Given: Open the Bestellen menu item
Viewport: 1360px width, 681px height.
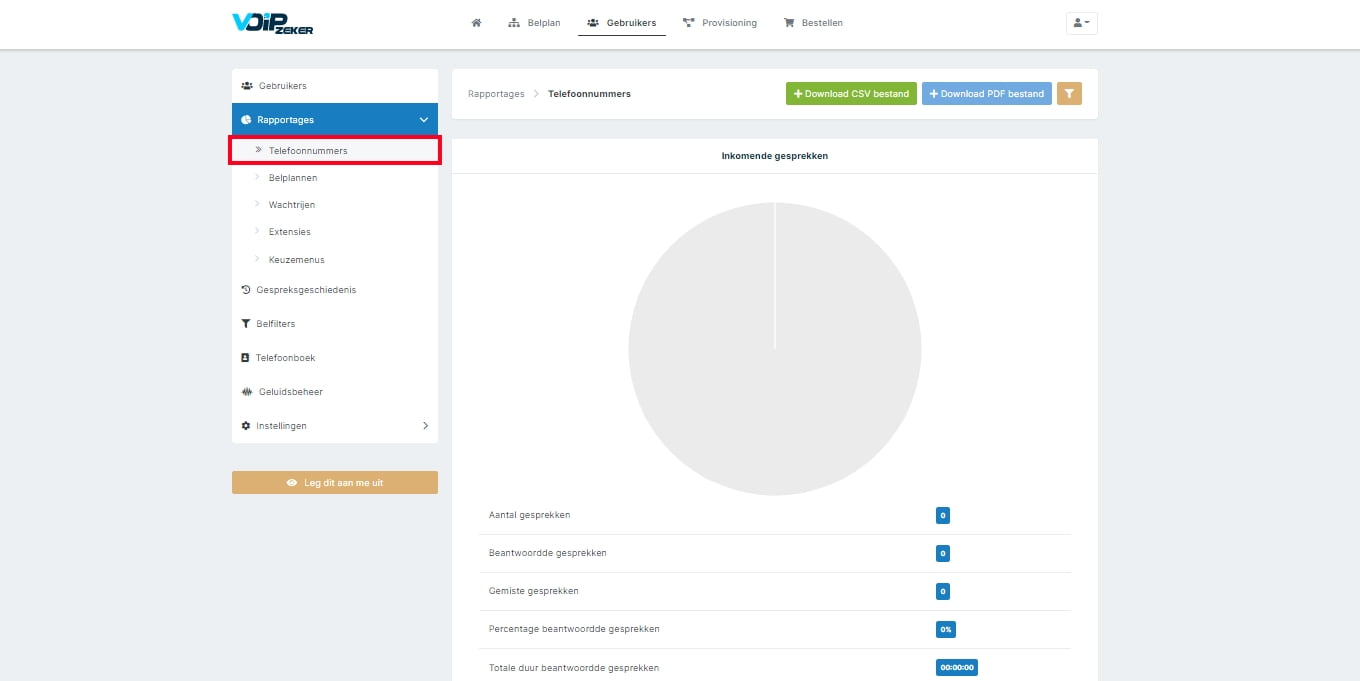Looking at the screenshot, I should (x=813, y=22).
